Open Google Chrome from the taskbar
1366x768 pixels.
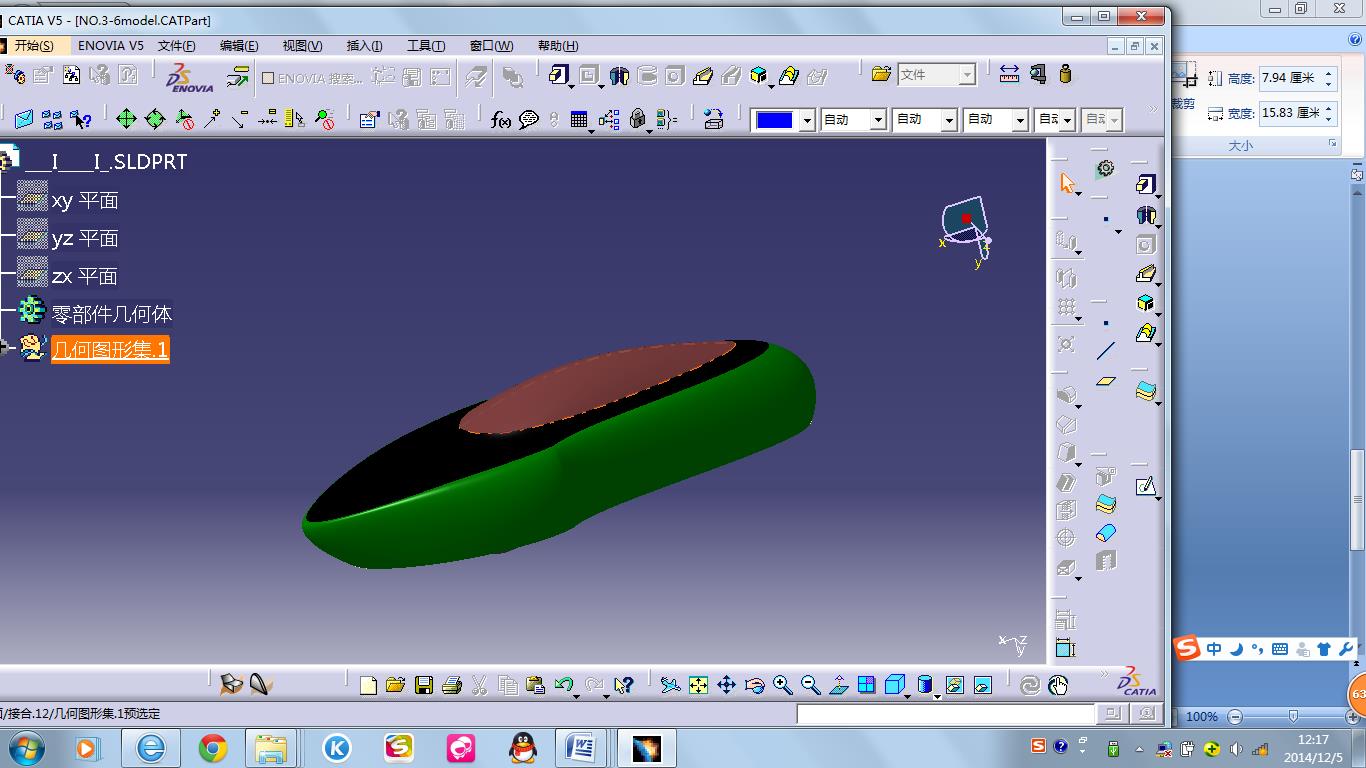click(212, 748)
